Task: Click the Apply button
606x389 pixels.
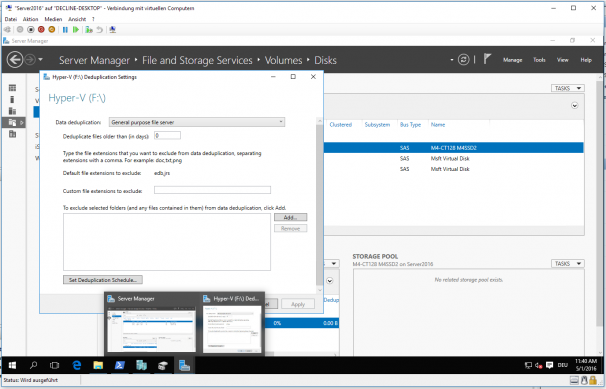Action: pos(298,304)
